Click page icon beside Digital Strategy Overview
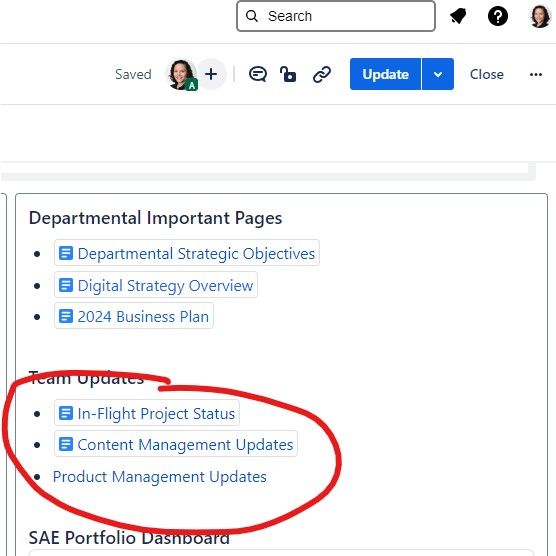This screenshot has height=556, width=556. coord(66,285)
